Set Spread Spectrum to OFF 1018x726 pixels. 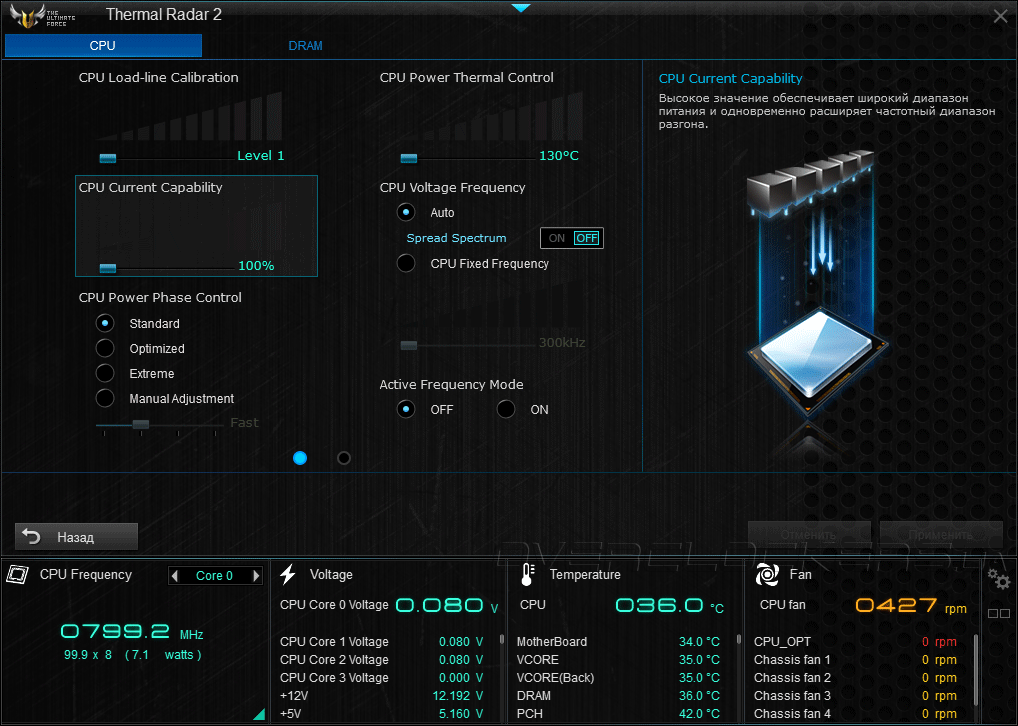tap(587, 238)
